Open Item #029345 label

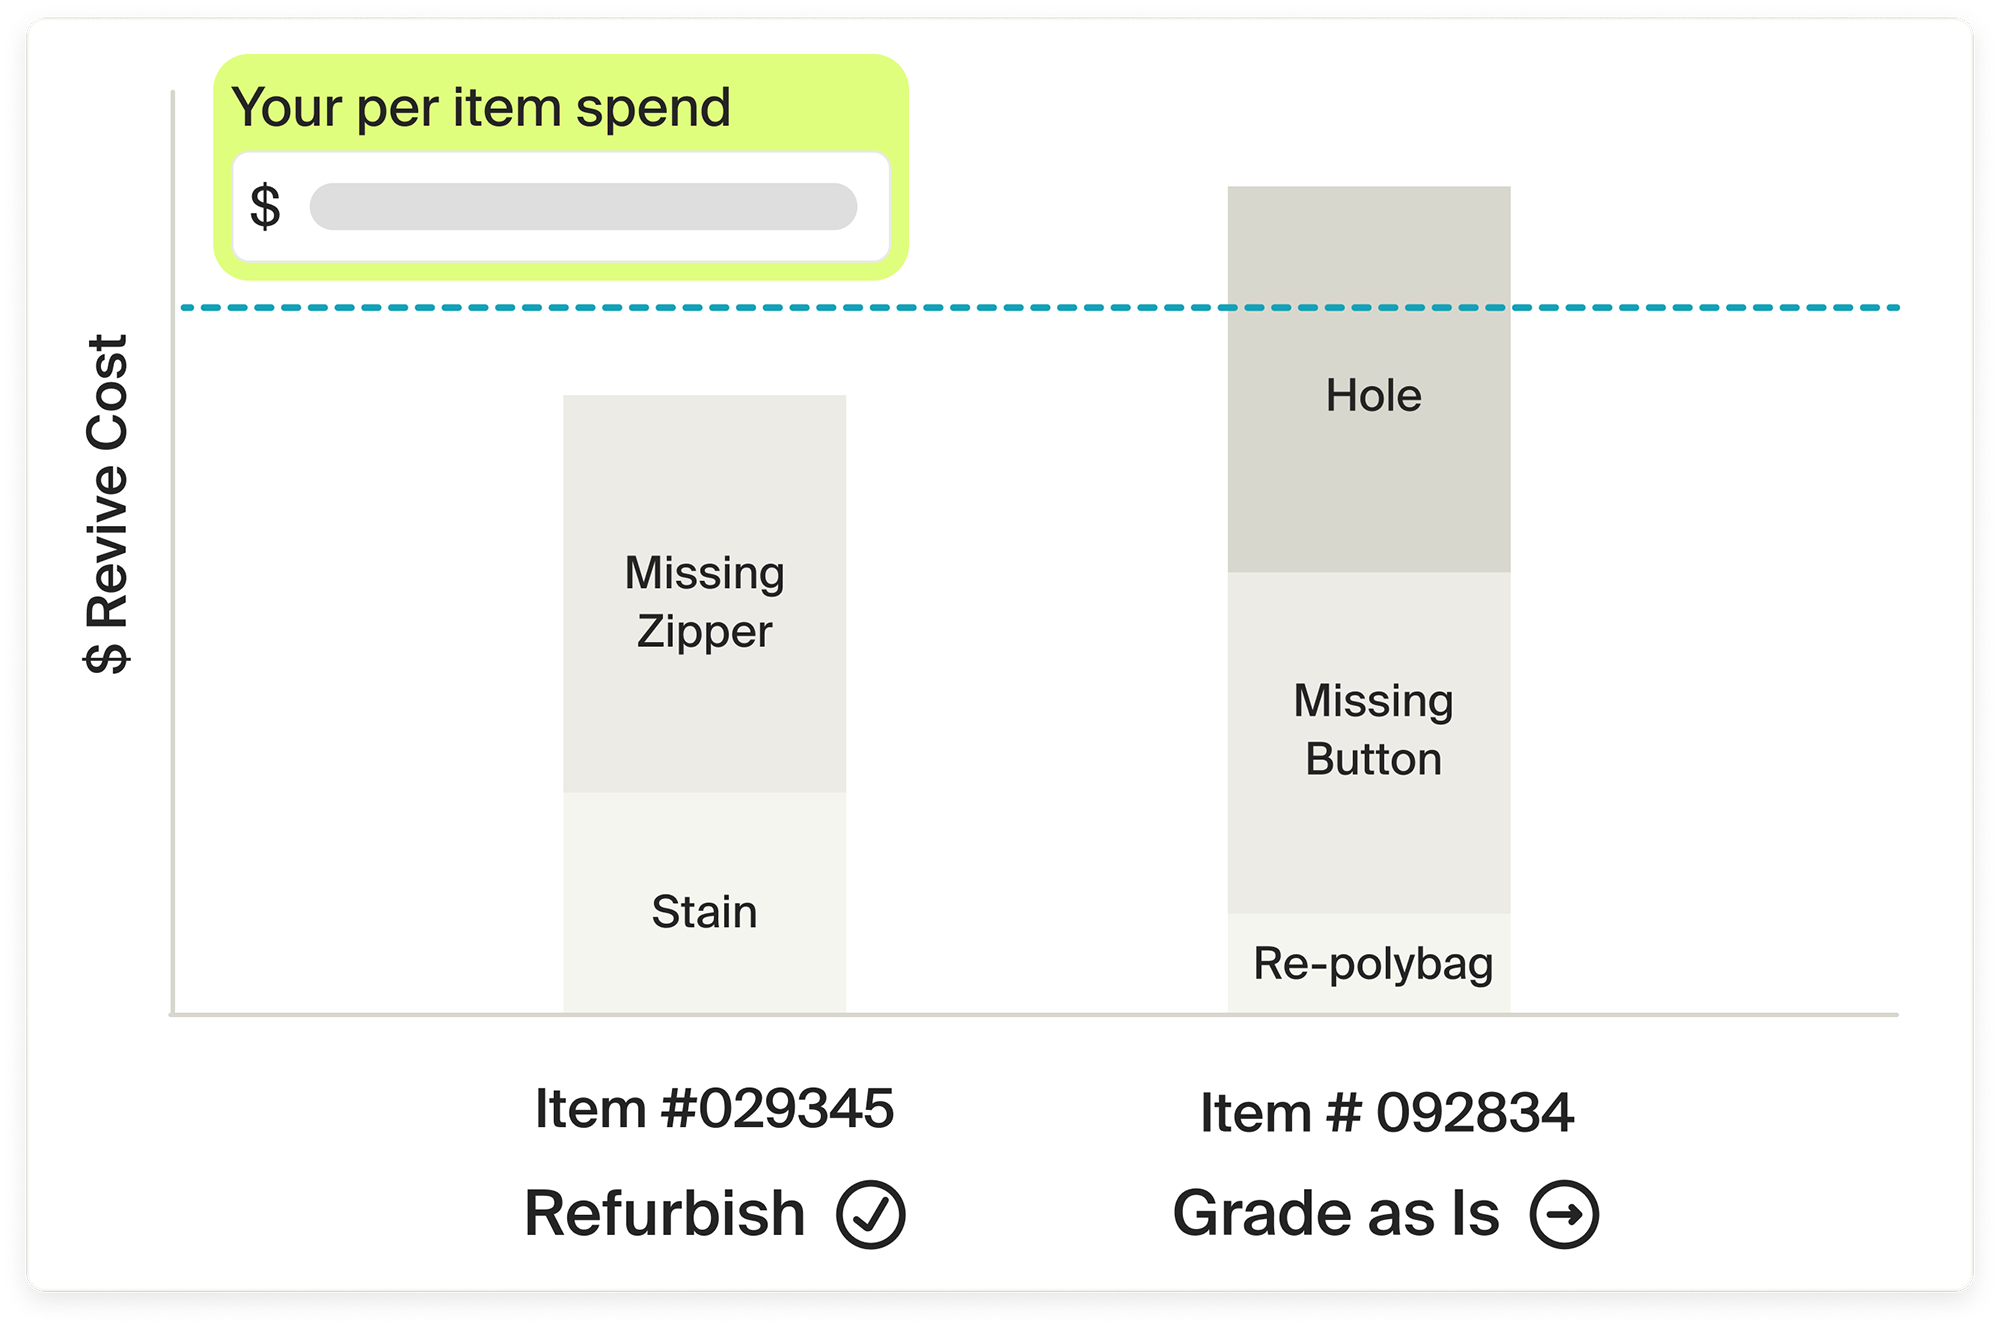point(714,1108)
